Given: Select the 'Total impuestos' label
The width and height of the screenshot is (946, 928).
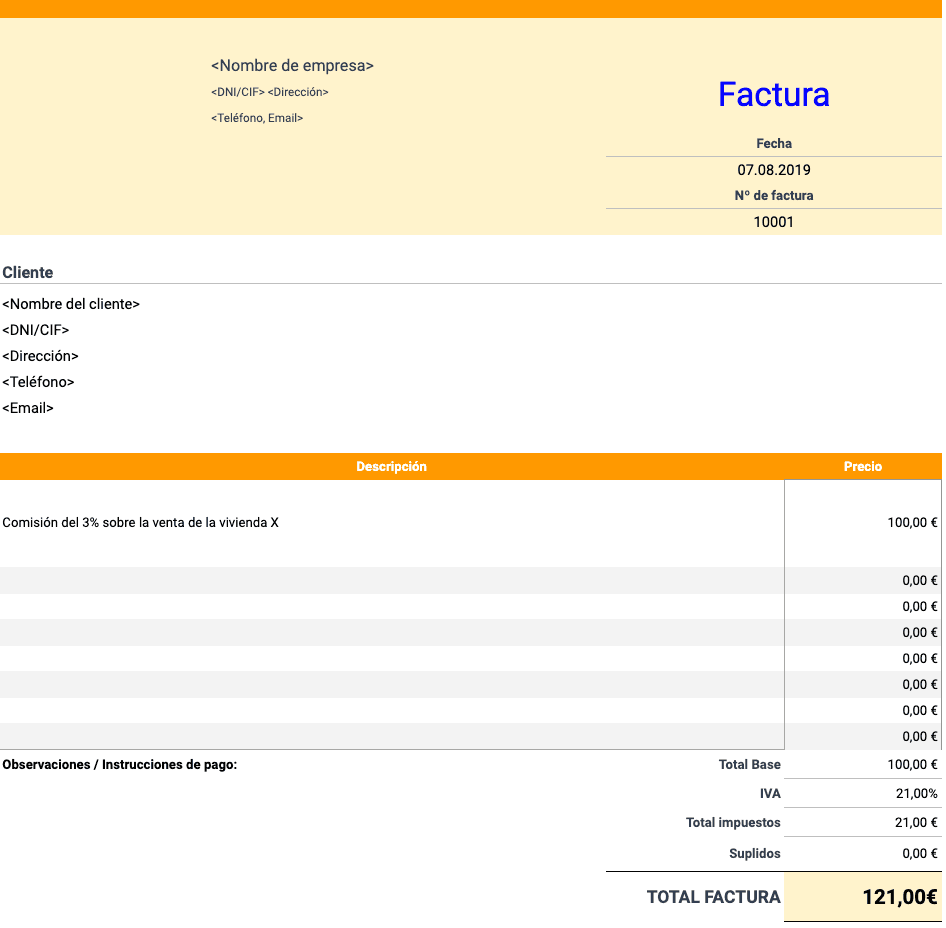Looking at the screenshot, I should (733, 822).
